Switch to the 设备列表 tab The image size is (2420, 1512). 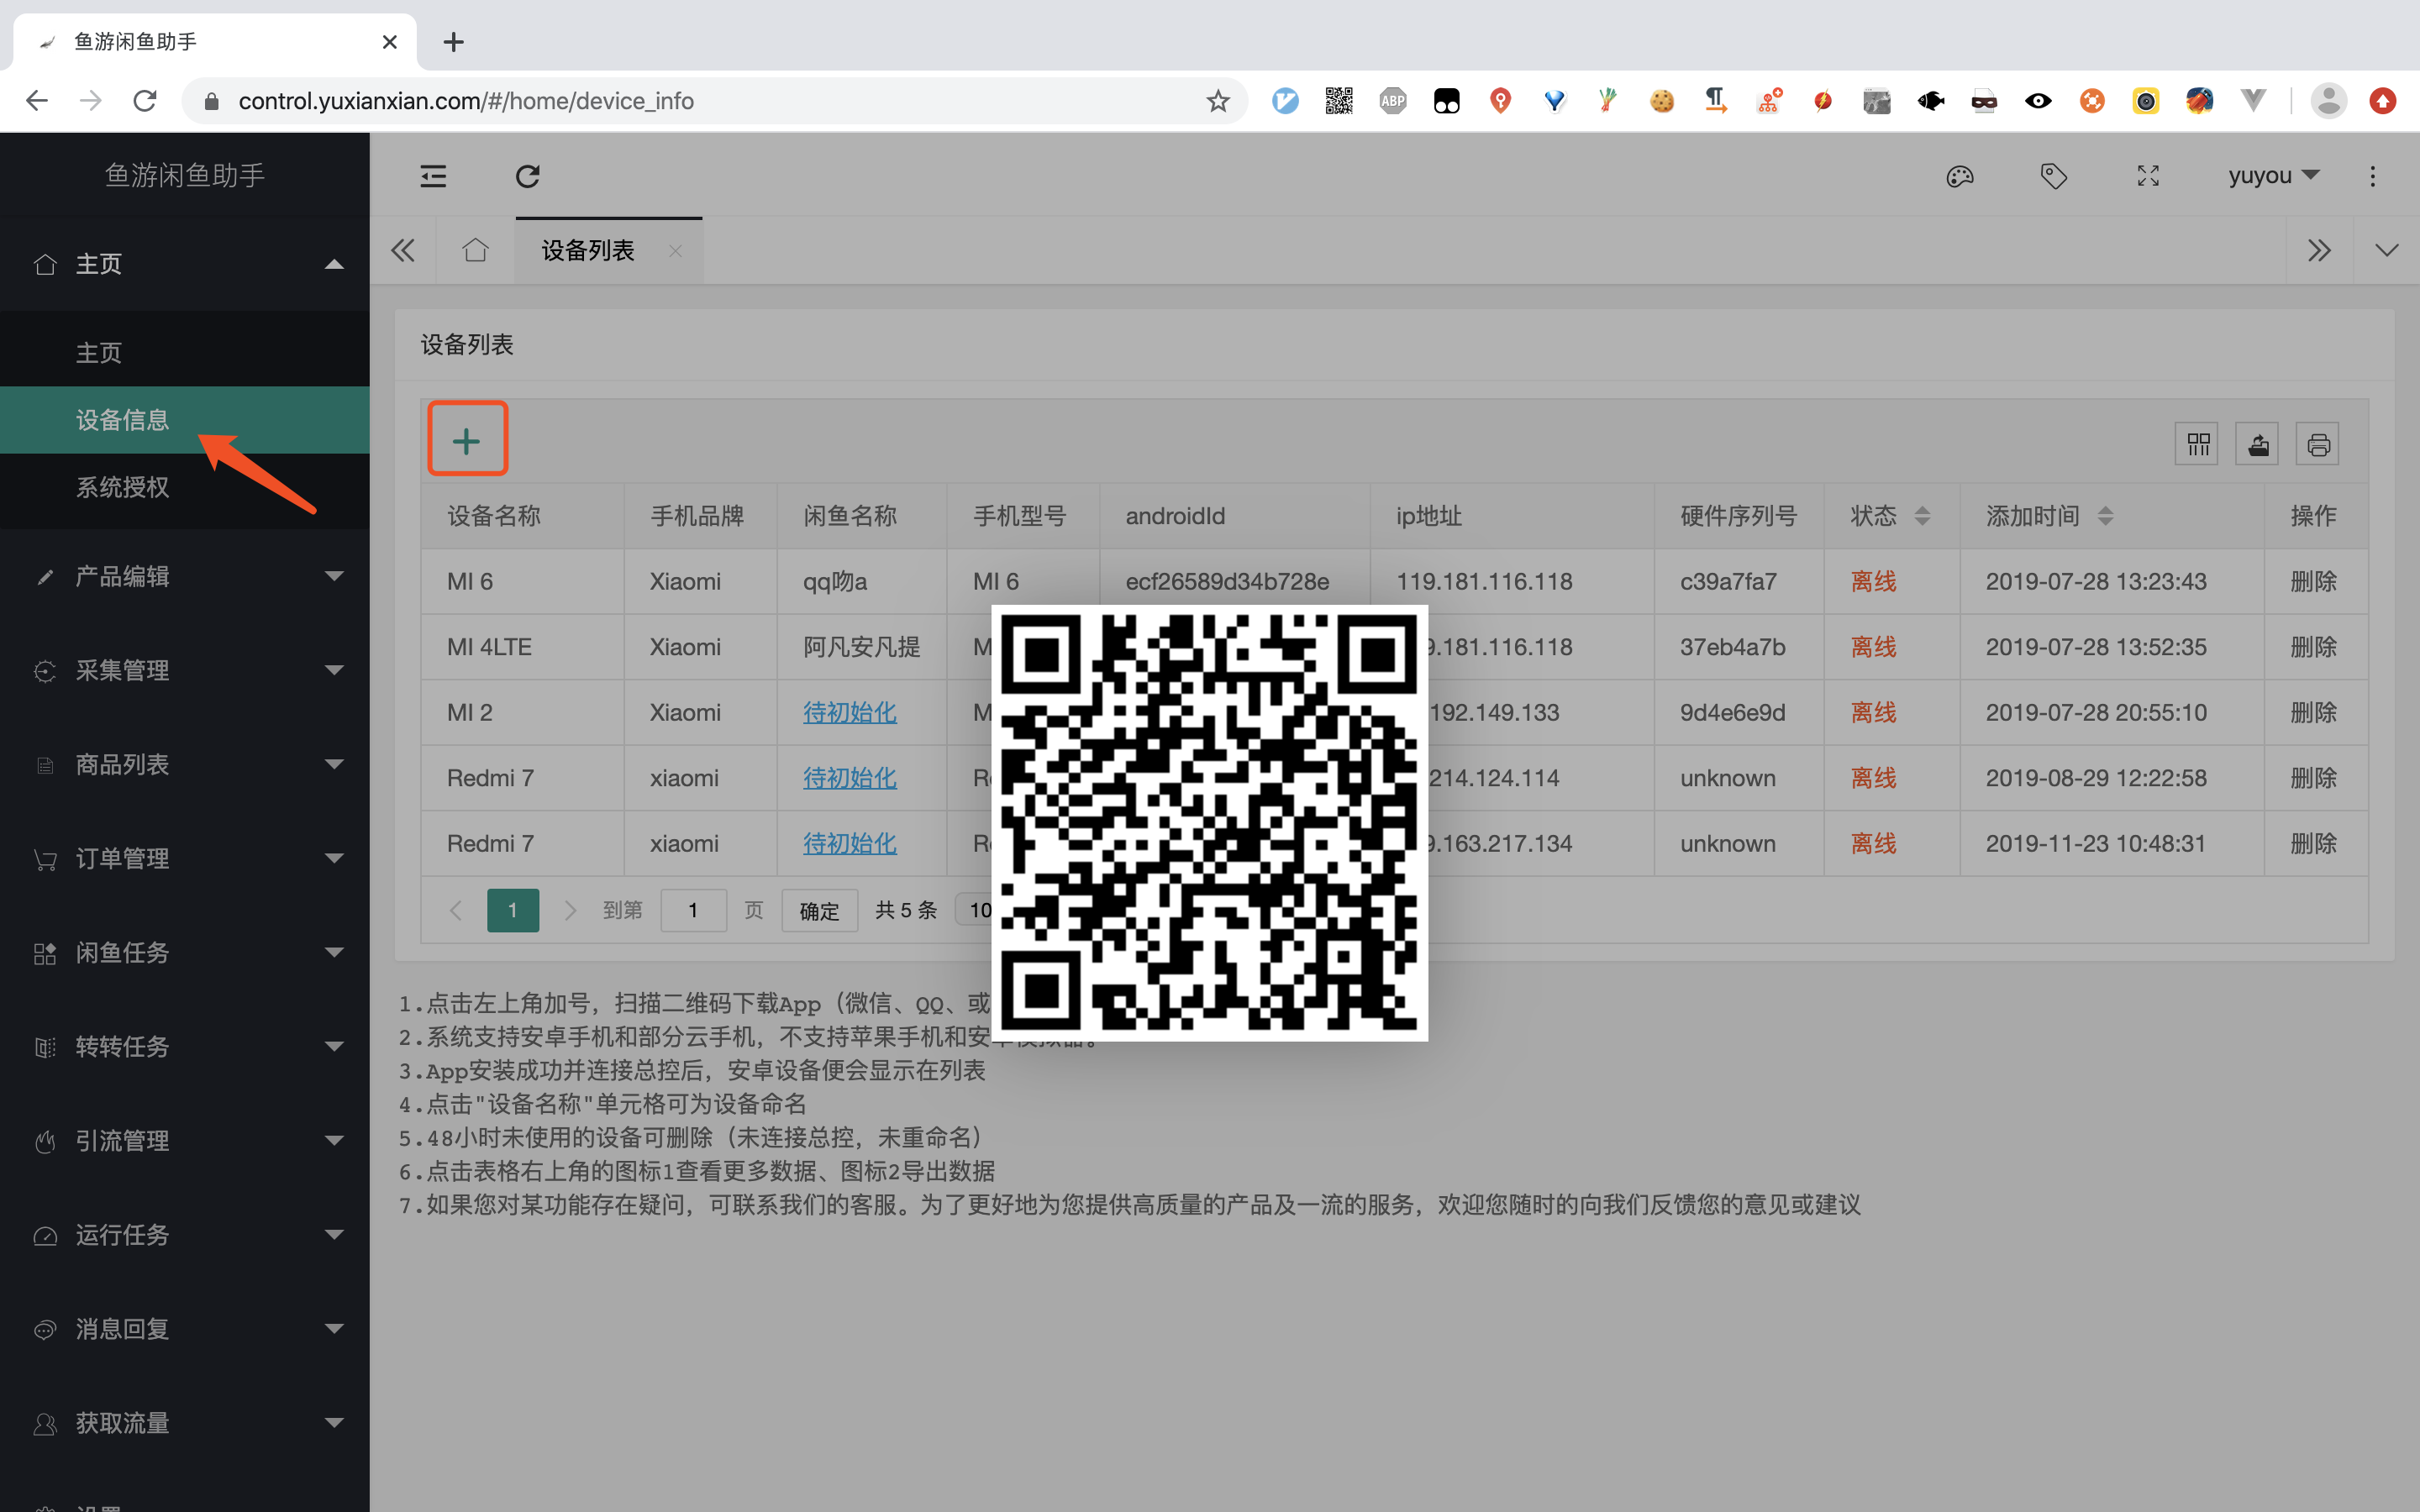tap(588, 250)
